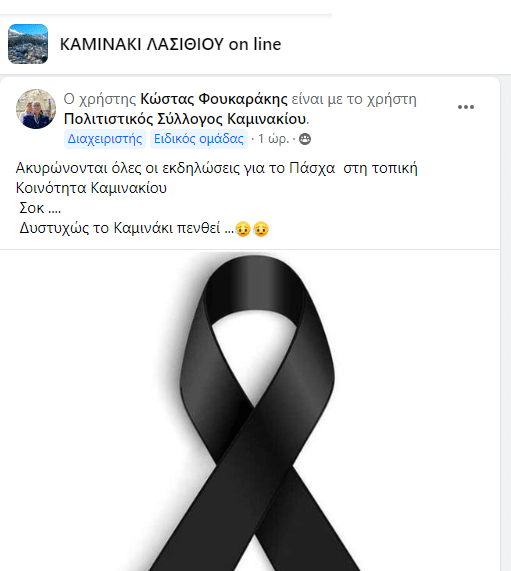Open the post via the 1 ώρ. timestamp
Screen dimensions: 511x571
pyautogui.click(x=273, y=139)
